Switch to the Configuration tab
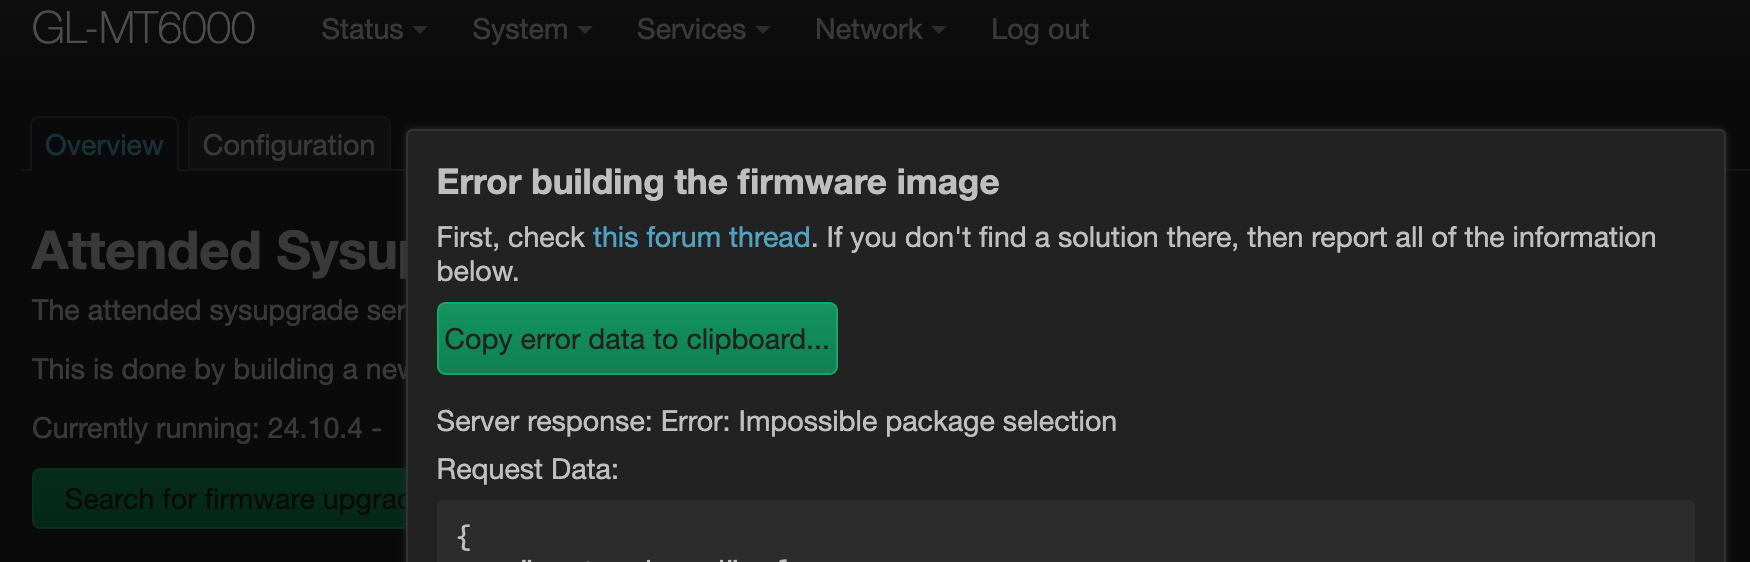 coord(289,146)
